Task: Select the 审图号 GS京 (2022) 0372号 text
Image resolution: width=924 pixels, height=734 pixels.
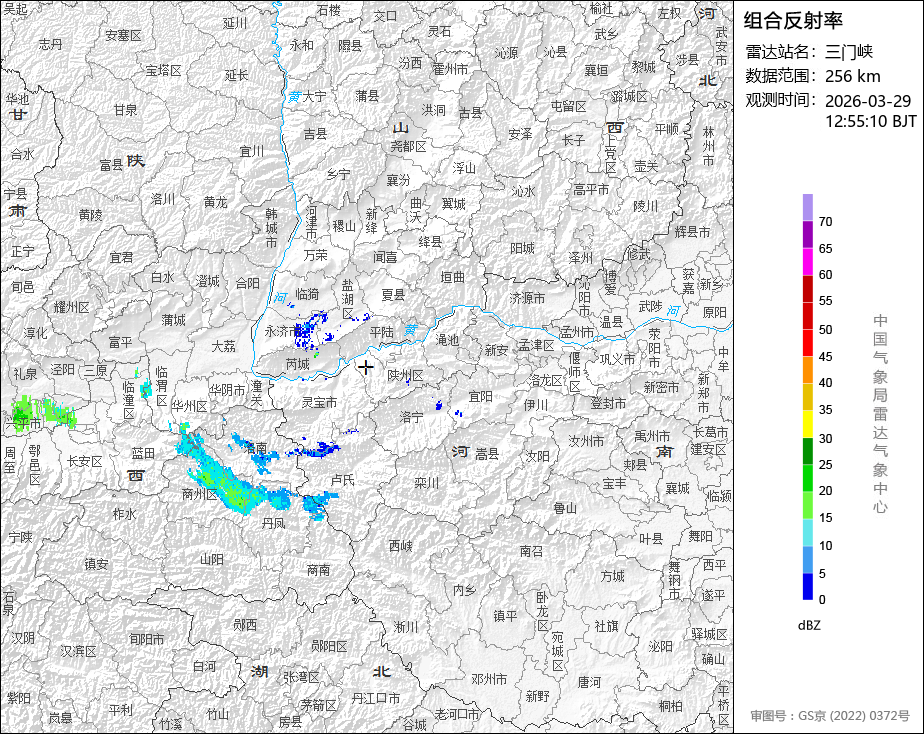Action: 830,716
